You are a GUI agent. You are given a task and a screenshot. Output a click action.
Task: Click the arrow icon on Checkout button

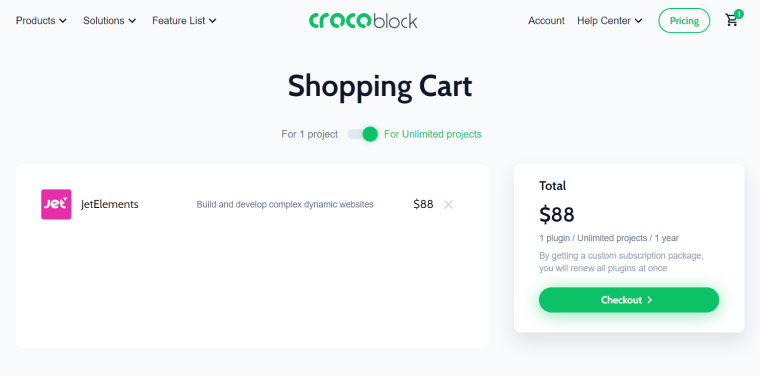[649, 300]
